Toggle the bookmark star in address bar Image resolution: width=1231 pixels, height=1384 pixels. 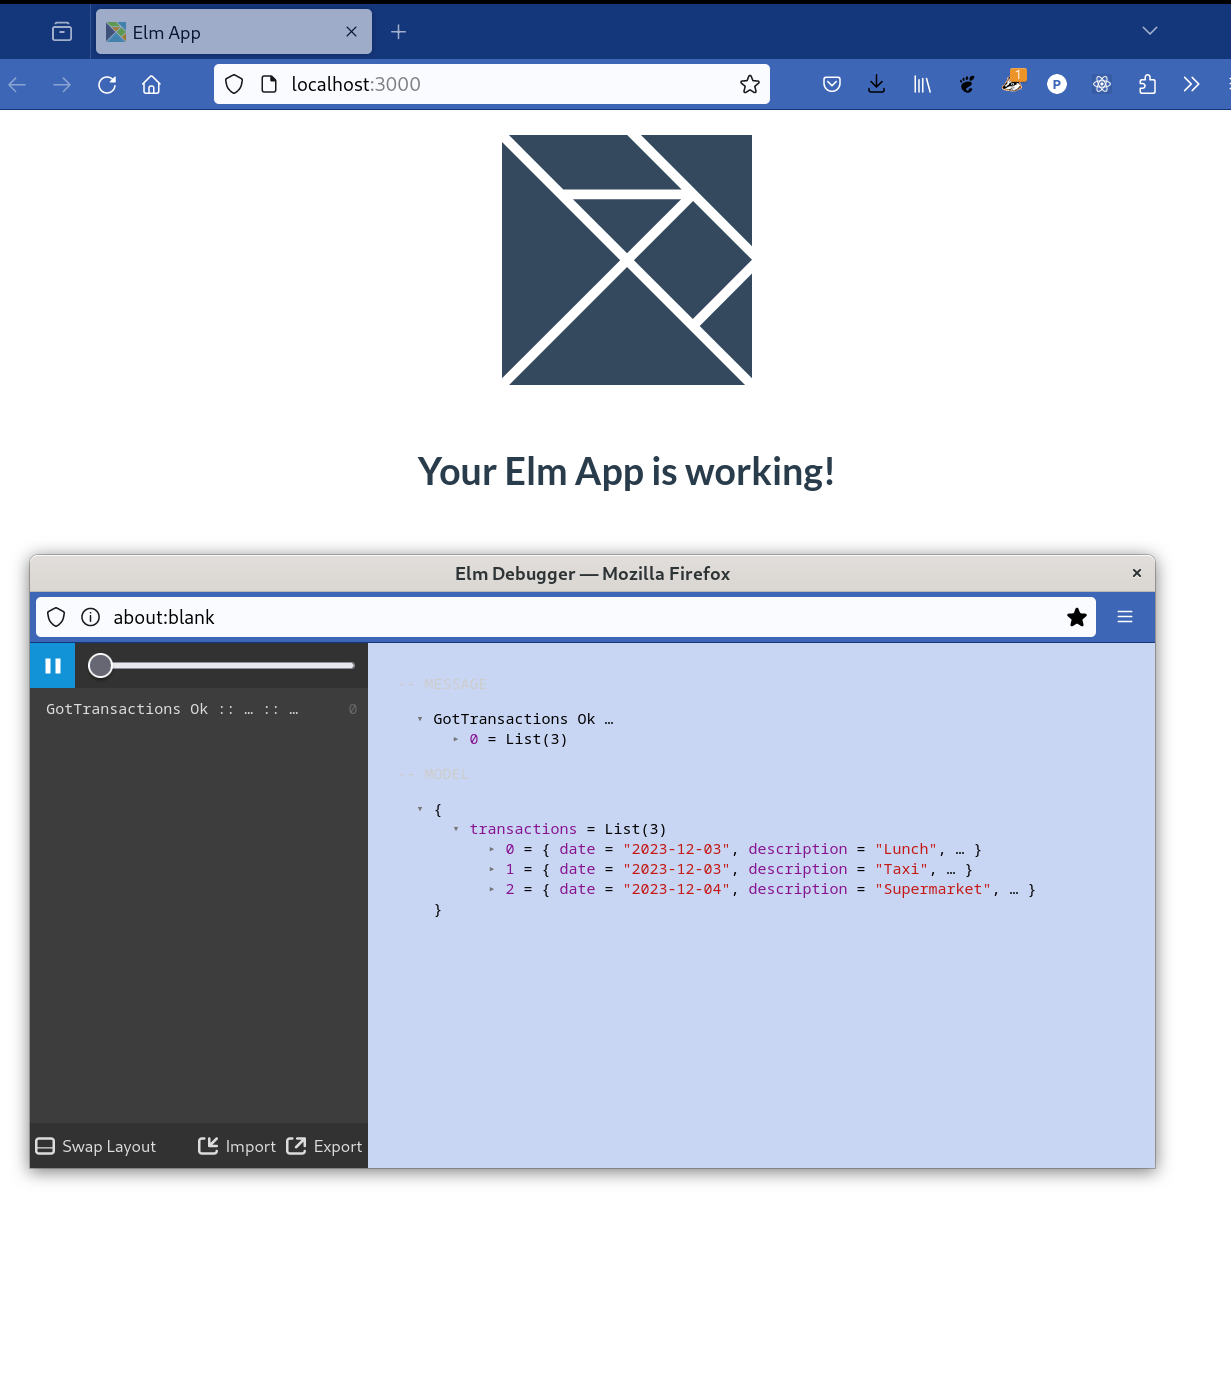[750, 84]
